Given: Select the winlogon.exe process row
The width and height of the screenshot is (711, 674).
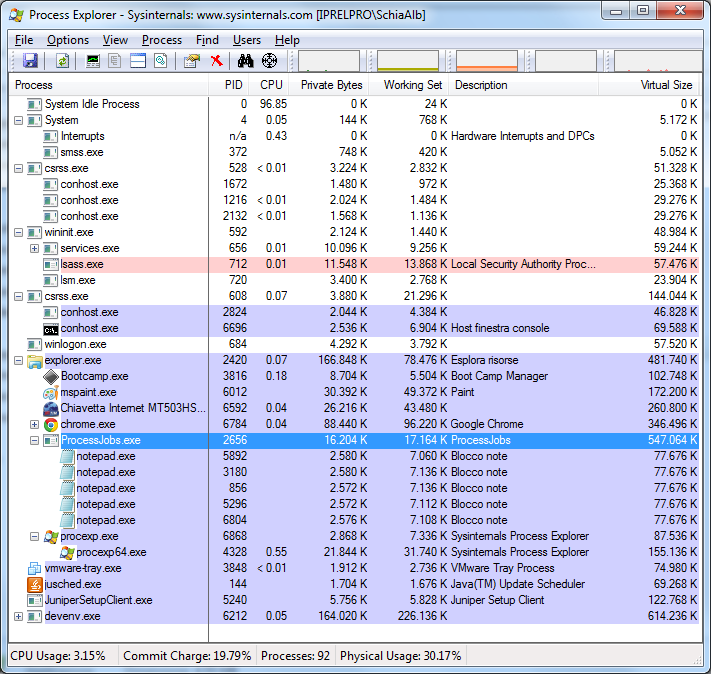Looking at the screenshot, I should pos(354,344).
